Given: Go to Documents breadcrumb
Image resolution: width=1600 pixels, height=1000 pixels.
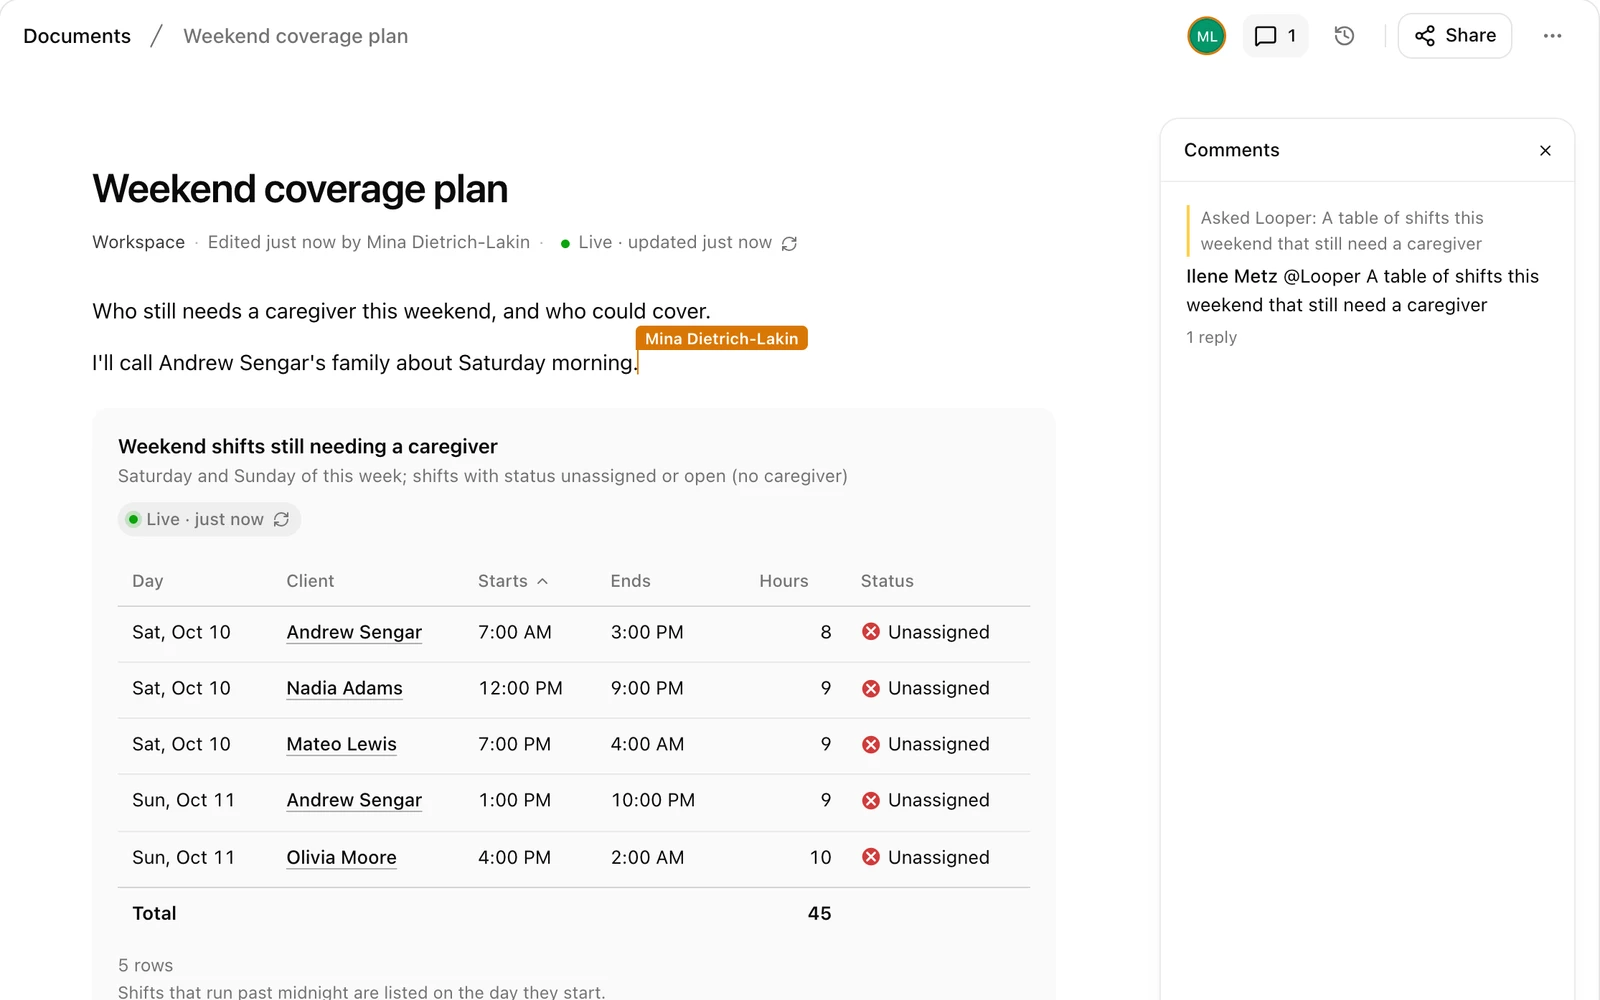Looking at the screenshot, I should (x=77, y=36).
